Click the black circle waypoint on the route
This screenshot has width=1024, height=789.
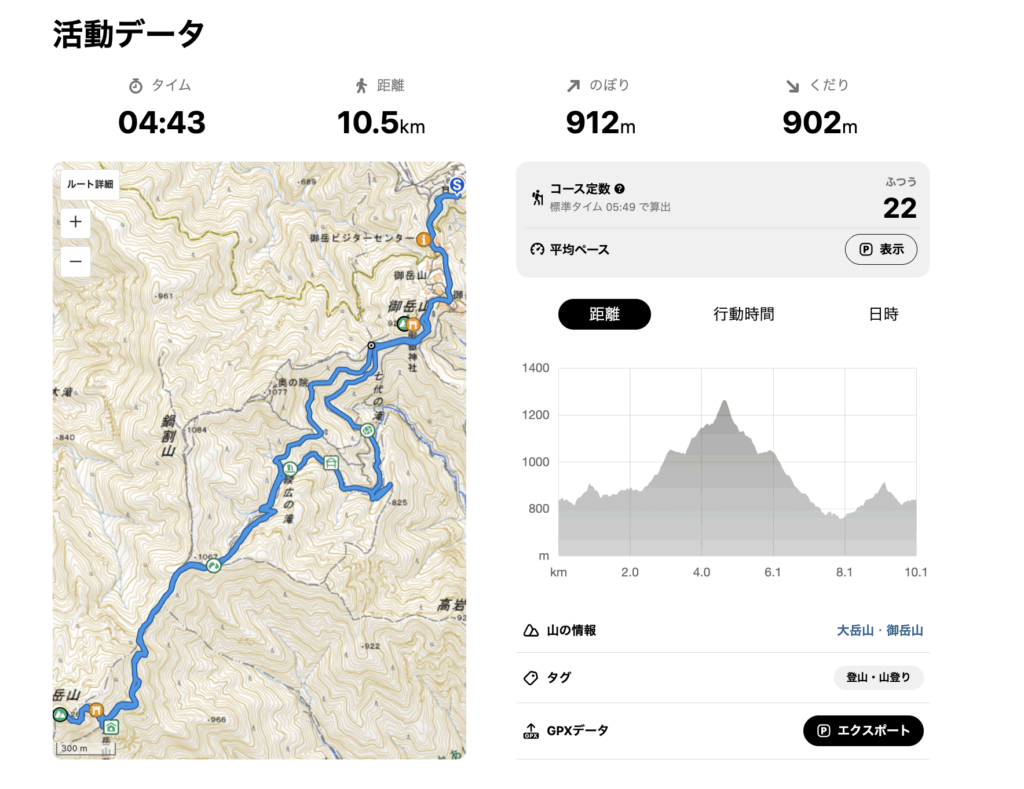click(x=371, y=345)
